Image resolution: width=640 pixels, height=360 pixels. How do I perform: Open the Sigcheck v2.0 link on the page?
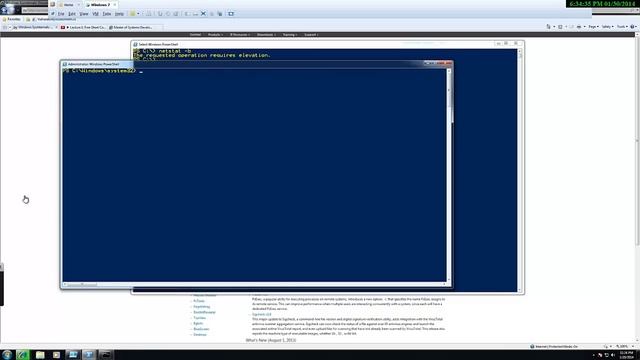coord(261,314)
